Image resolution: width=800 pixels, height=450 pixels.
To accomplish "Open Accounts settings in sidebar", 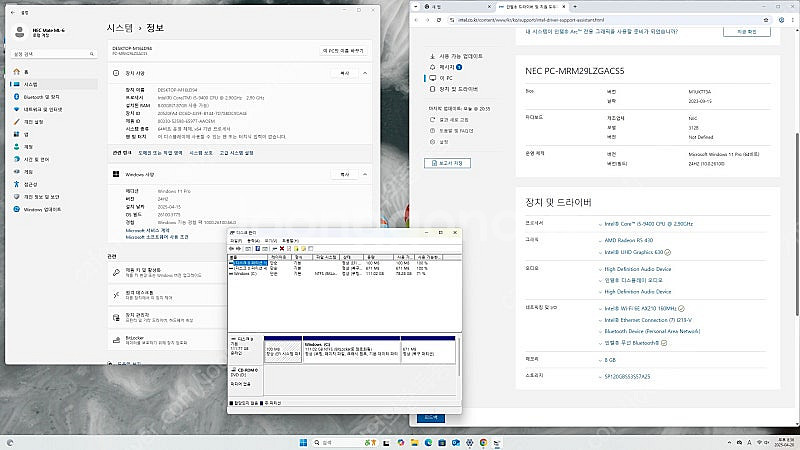I will 54,147.
